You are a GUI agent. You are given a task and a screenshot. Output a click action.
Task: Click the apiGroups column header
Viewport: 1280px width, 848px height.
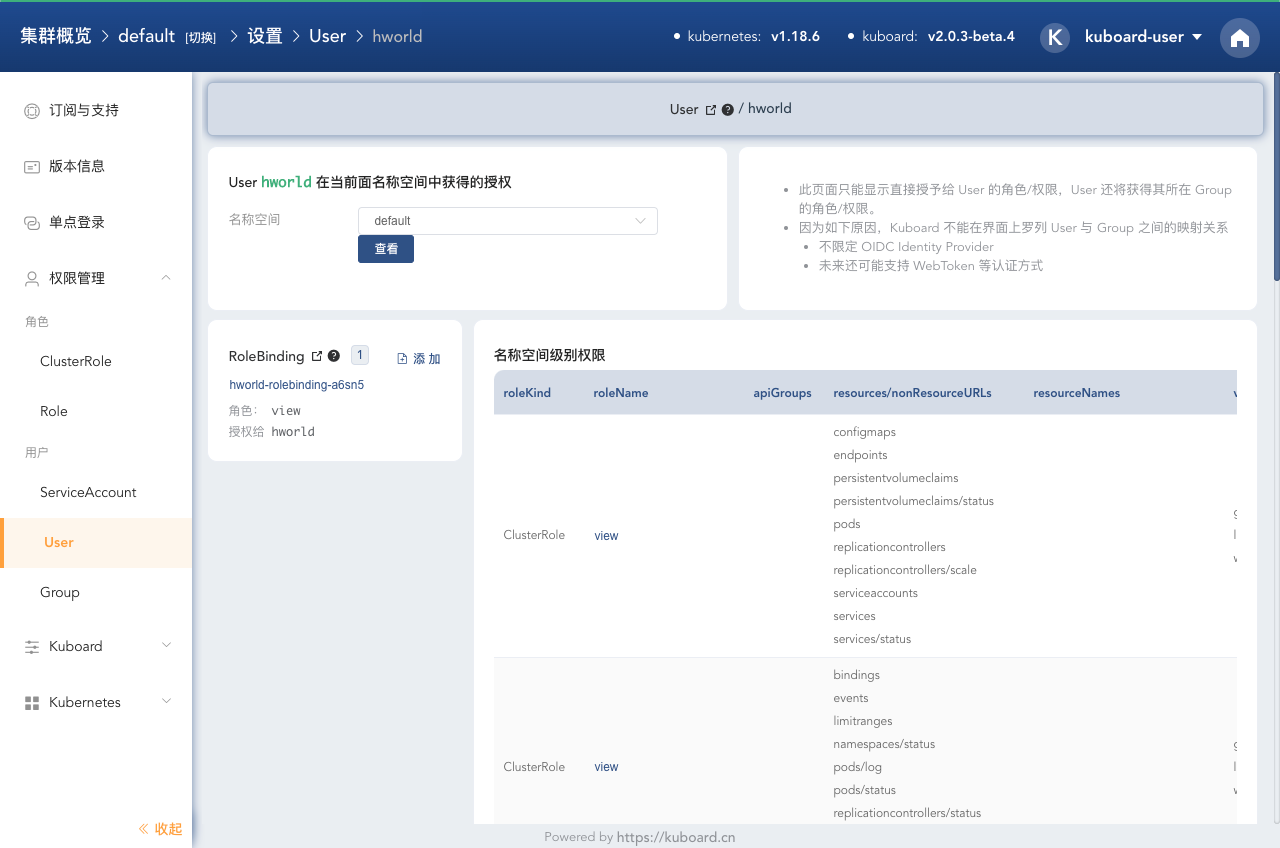tap(782, 393)
